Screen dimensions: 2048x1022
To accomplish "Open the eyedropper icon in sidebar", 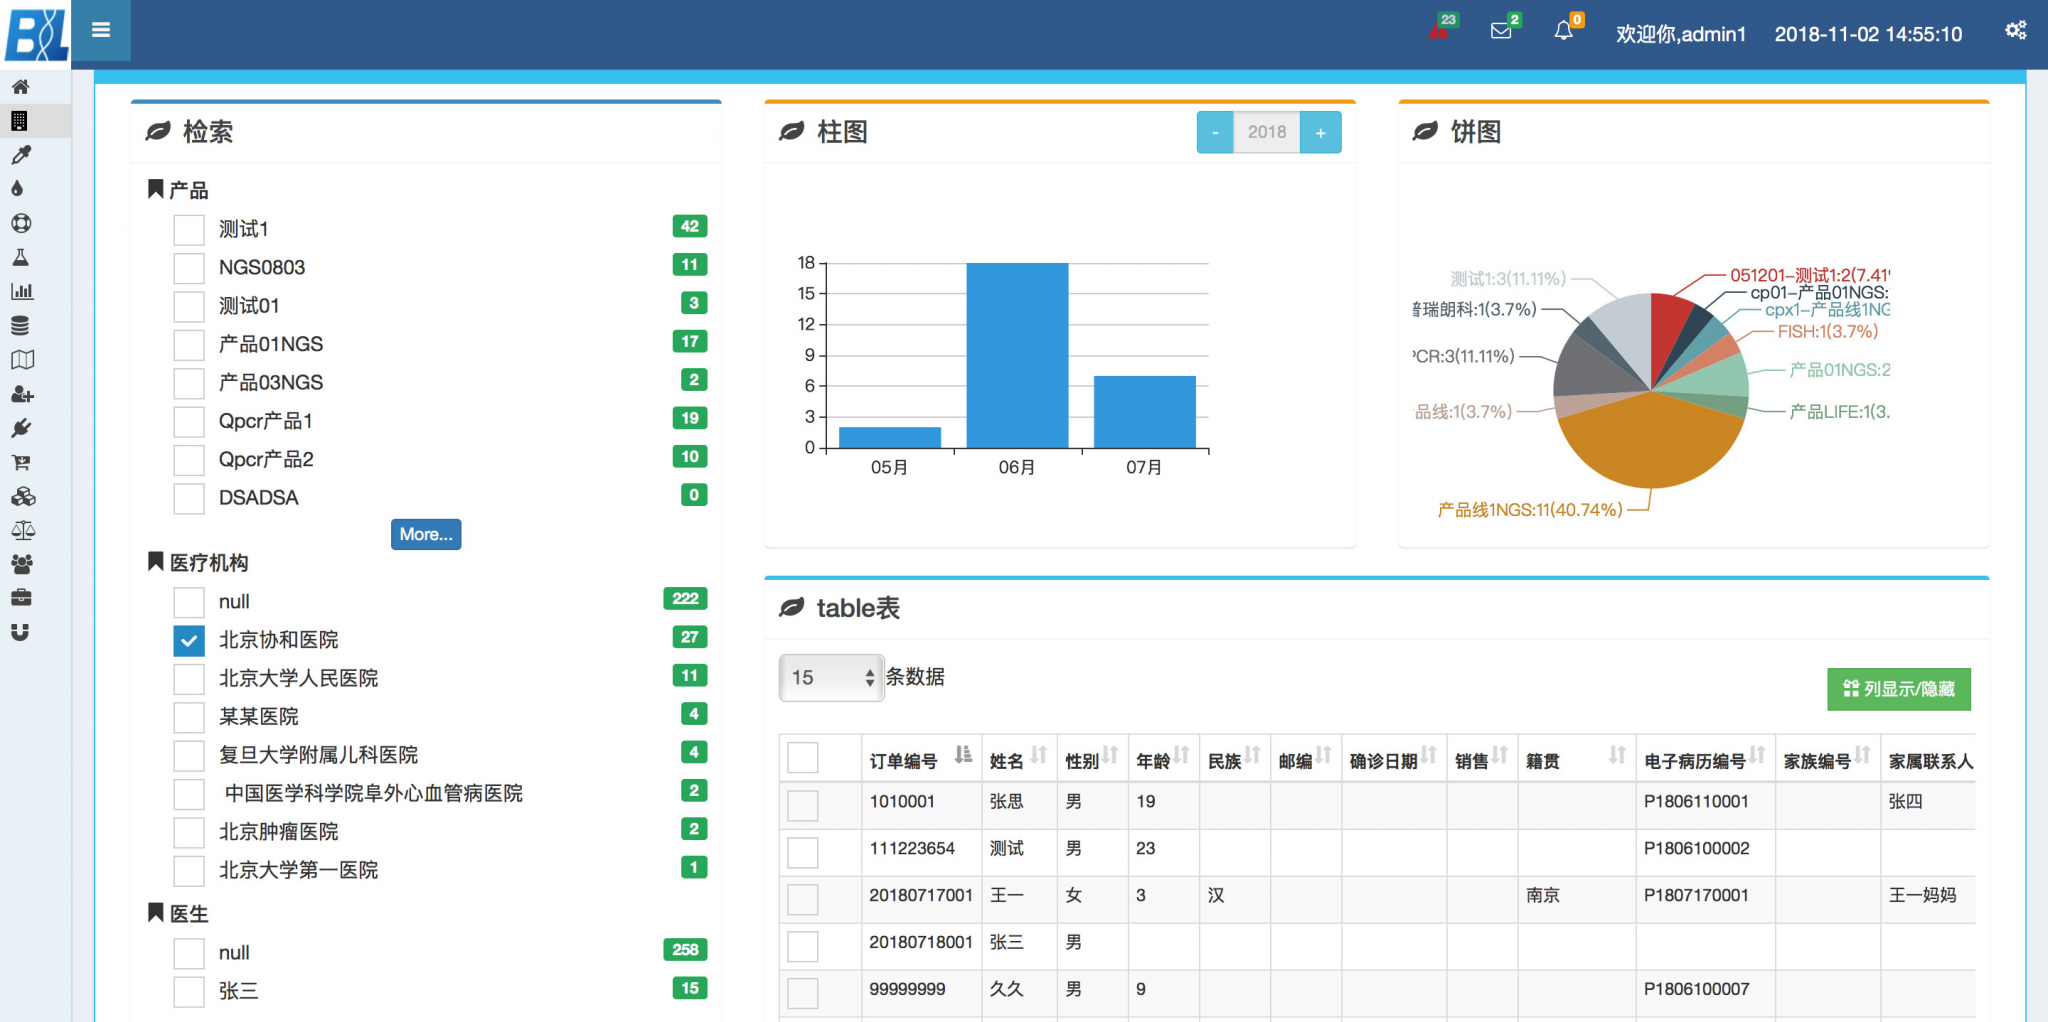I will pos(20,155).
